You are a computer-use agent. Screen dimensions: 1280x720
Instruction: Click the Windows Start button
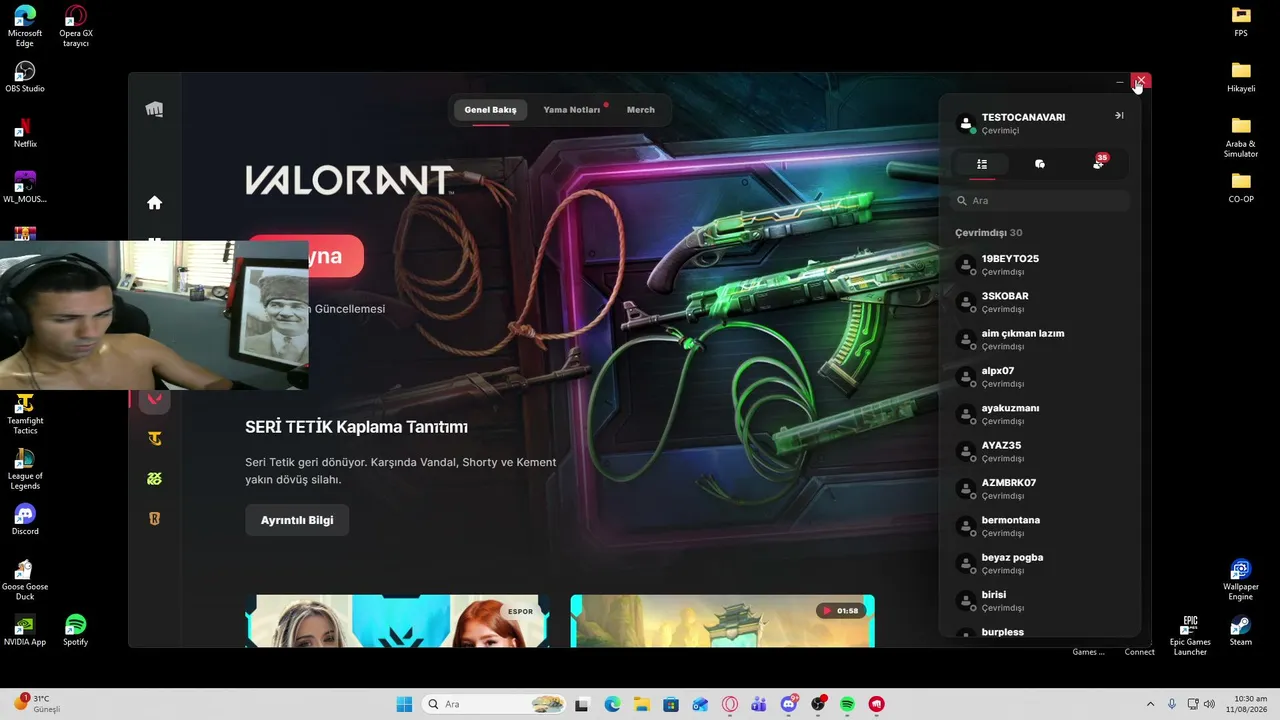(404, 704)
